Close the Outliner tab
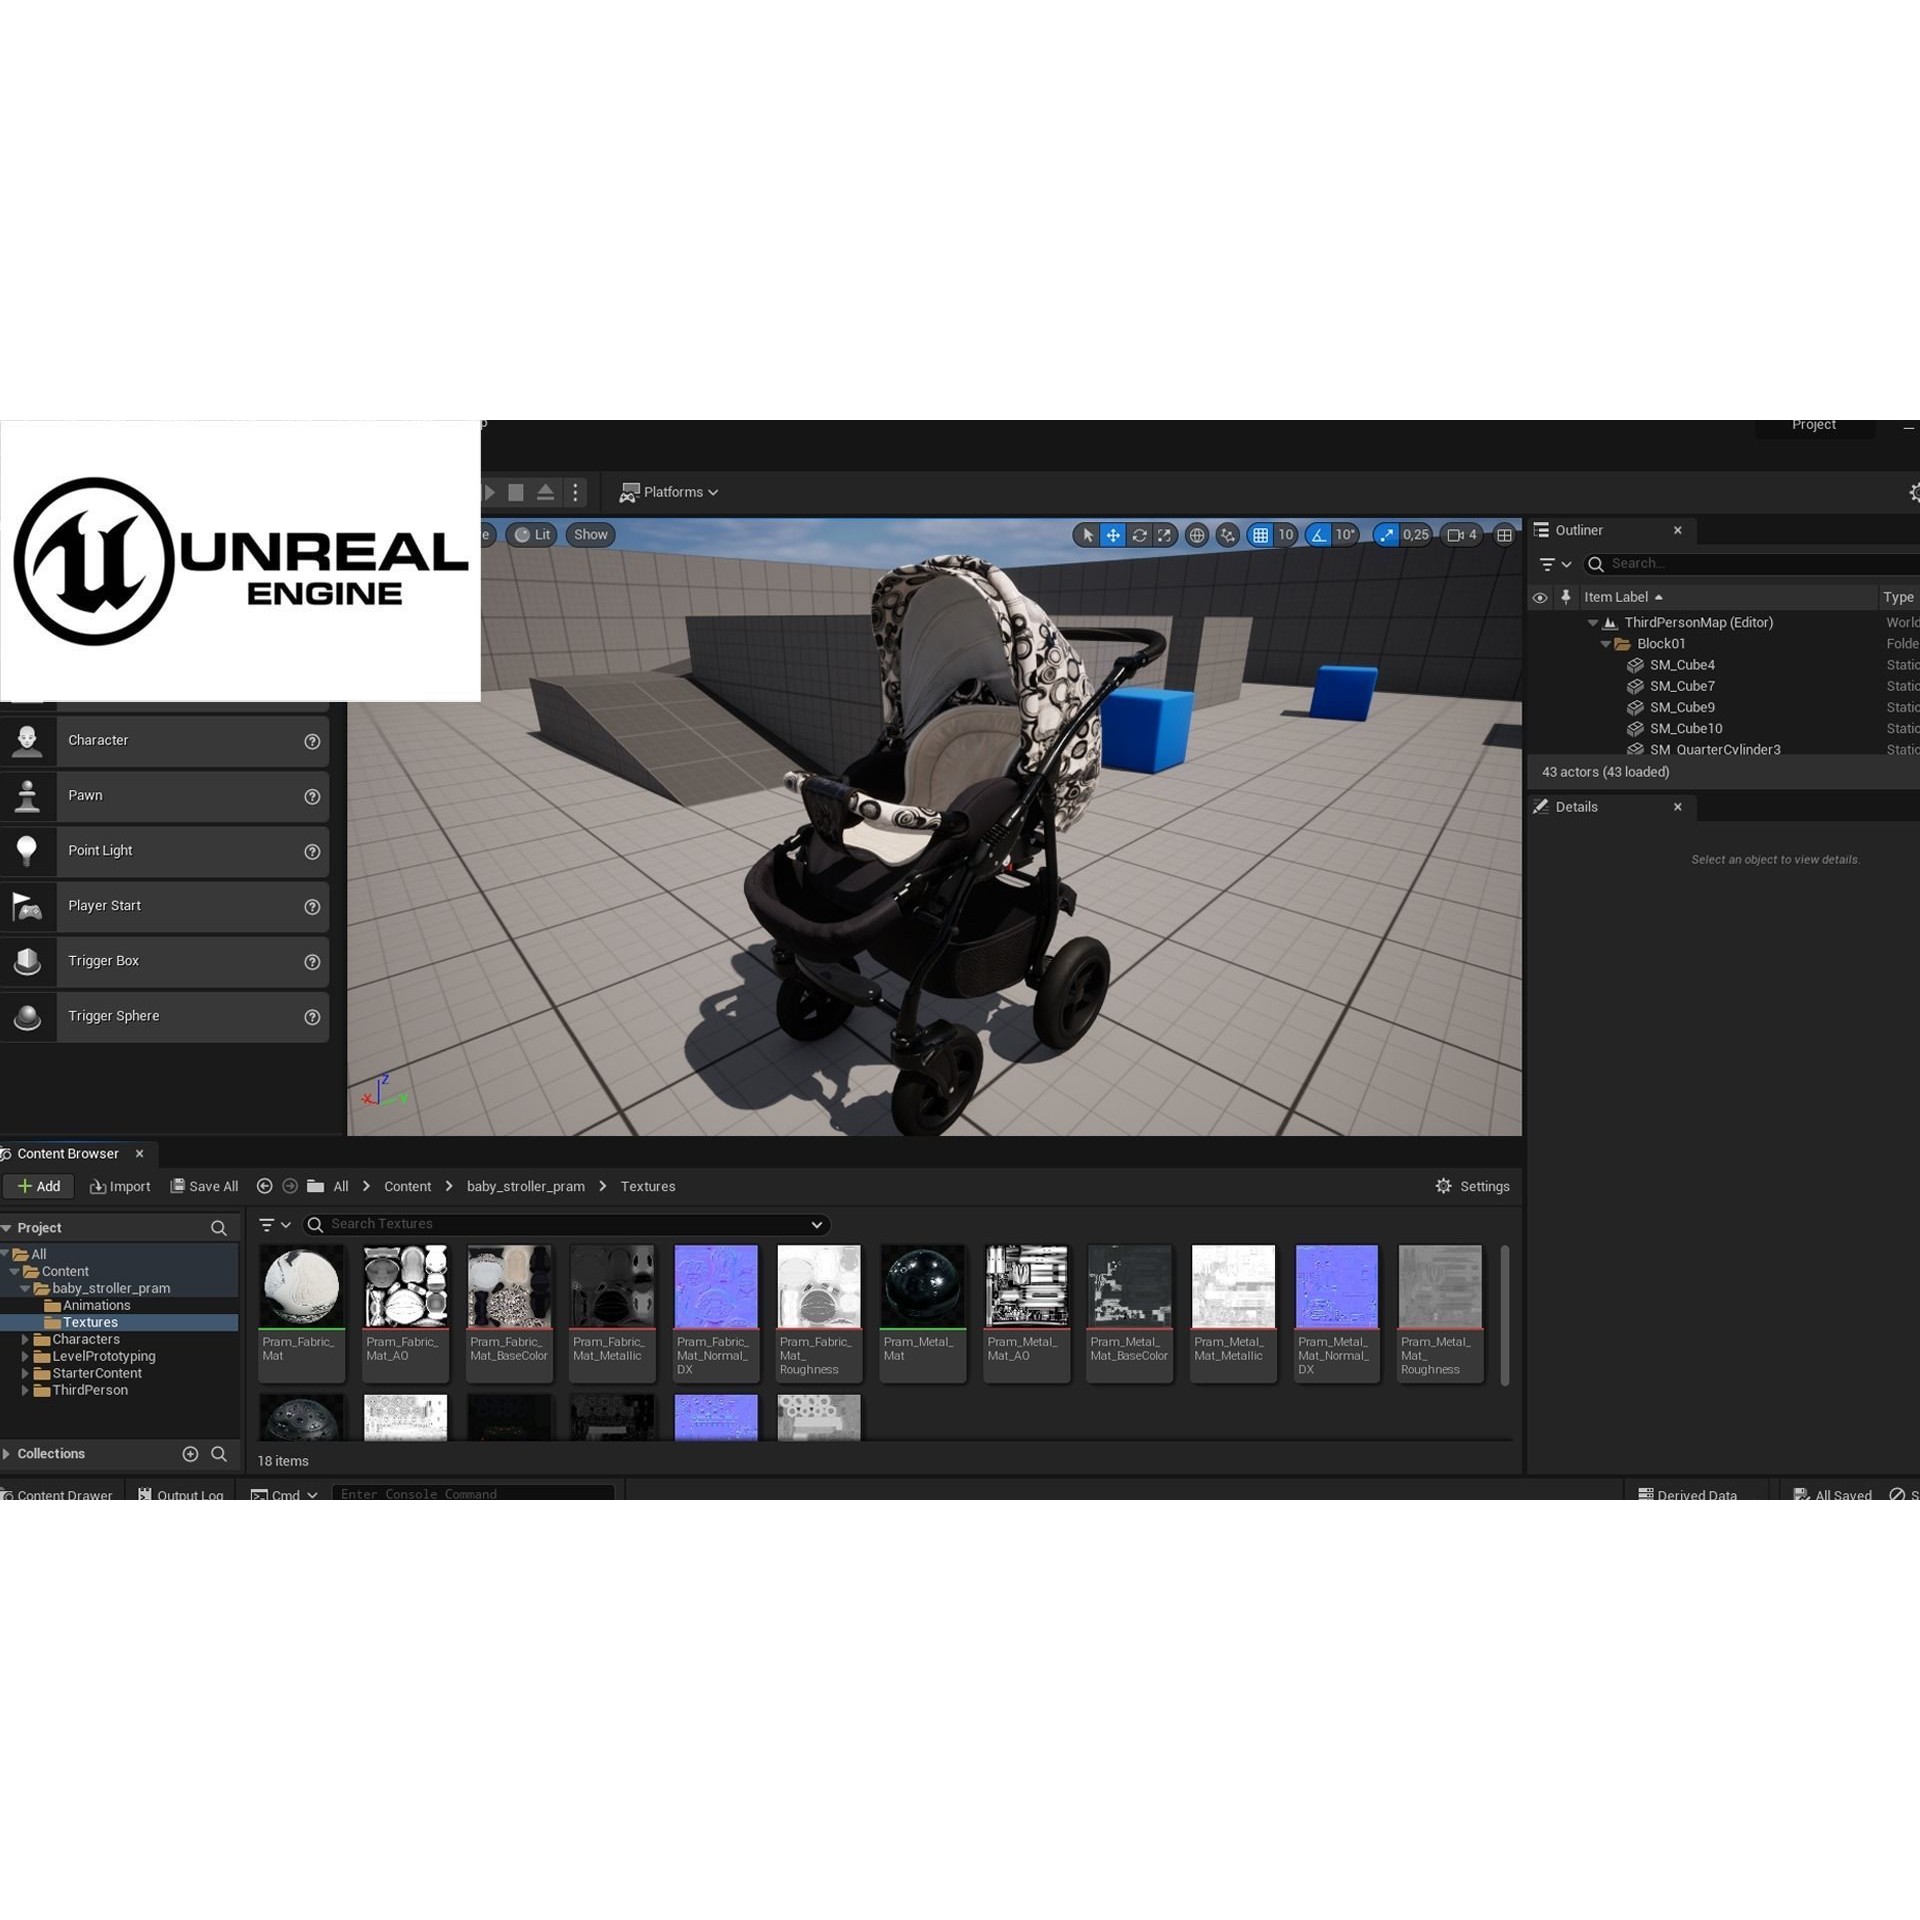1920x1920 pixels. click(x=1678, y=530)
